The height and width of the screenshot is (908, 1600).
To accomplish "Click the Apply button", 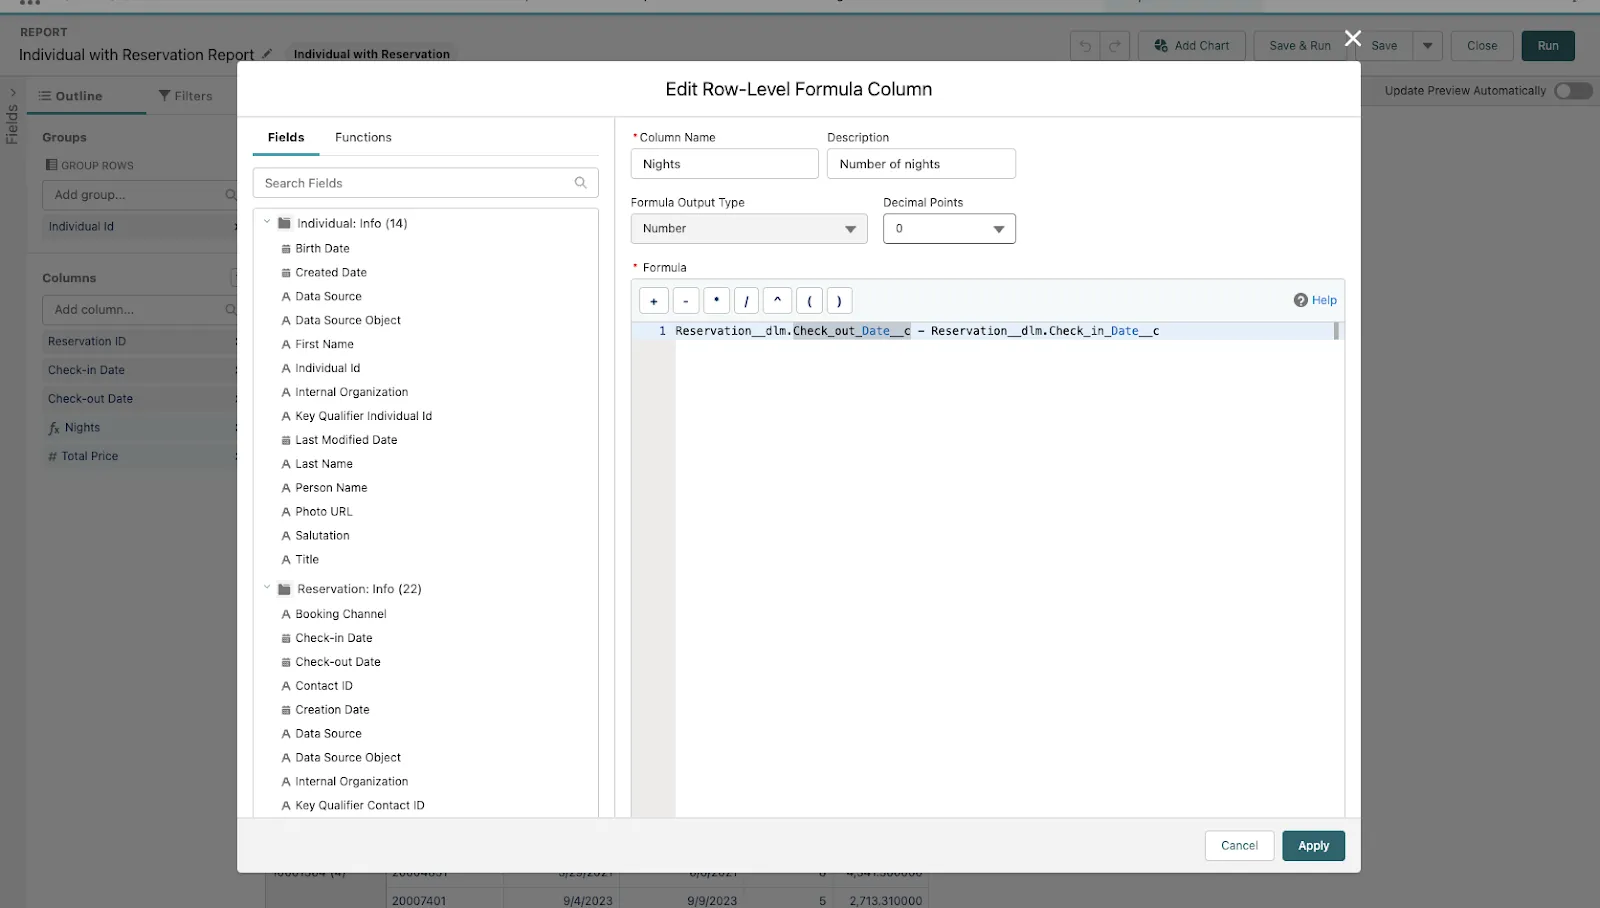I will pyautogui.click(x=1313, y=846).
